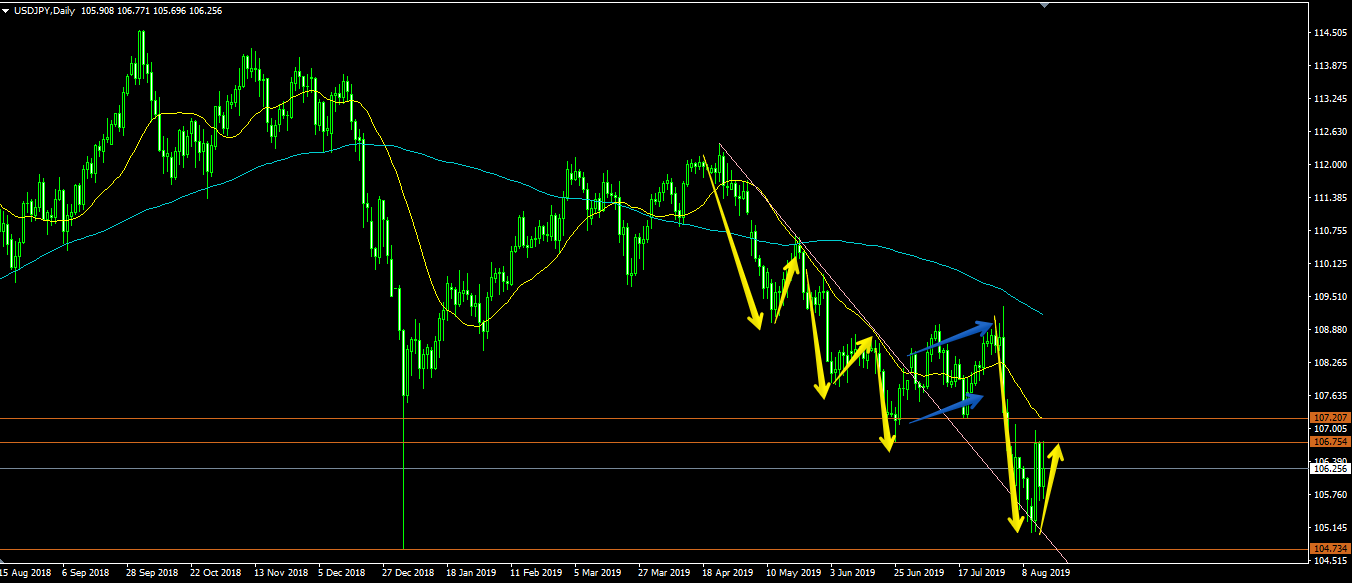Click the 27 Dec 2018 date label
The height and width of the screenshot is (583, 1352).
[407, 574]
